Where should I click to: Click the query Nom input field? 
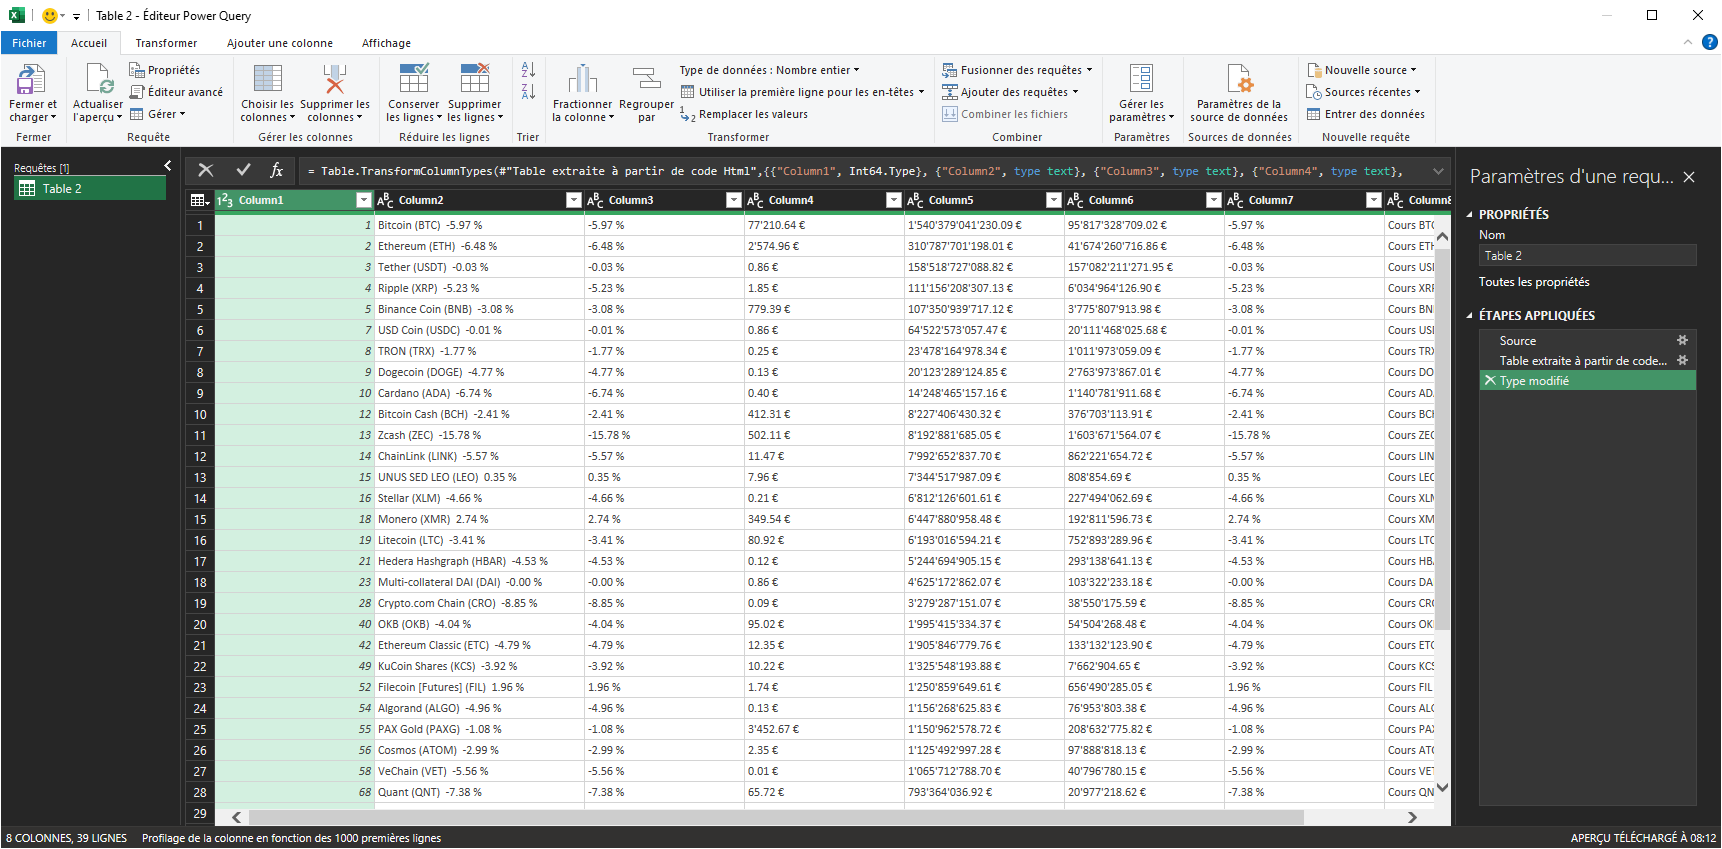pyautogui.click(x=1588, y=256)
